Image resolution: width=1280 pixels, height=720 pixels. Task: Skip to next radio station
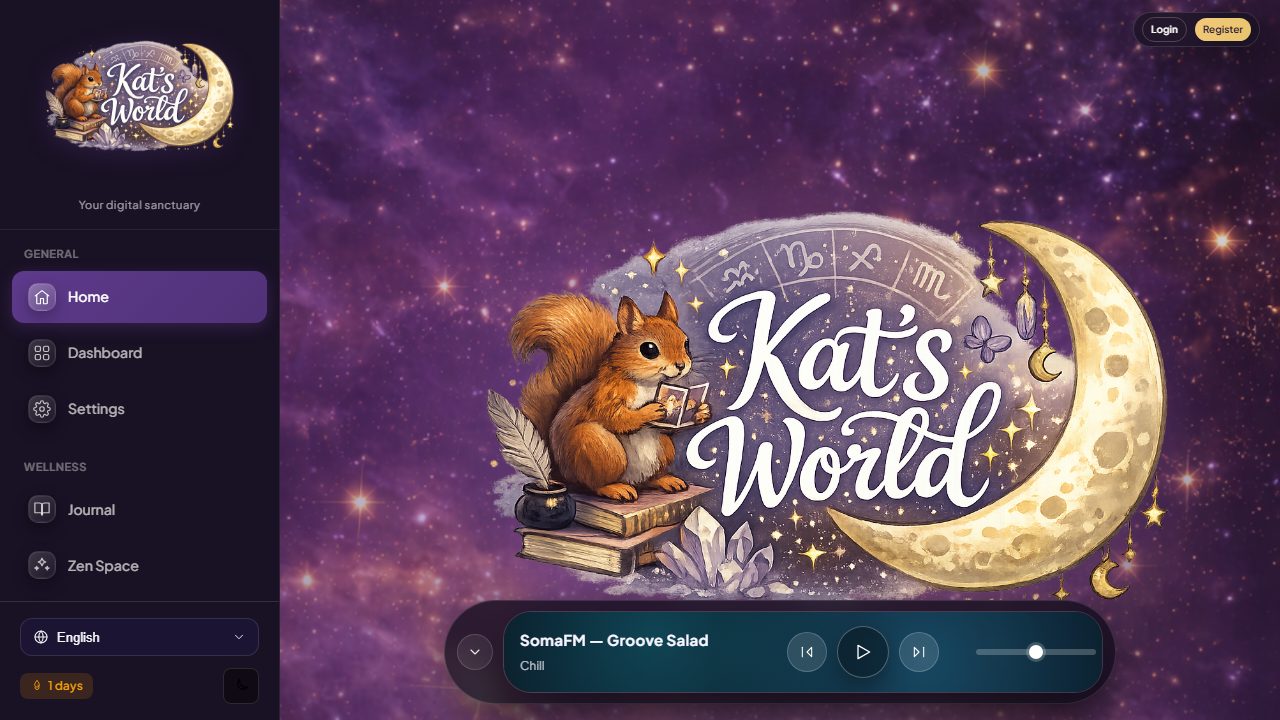coord(919,652)
